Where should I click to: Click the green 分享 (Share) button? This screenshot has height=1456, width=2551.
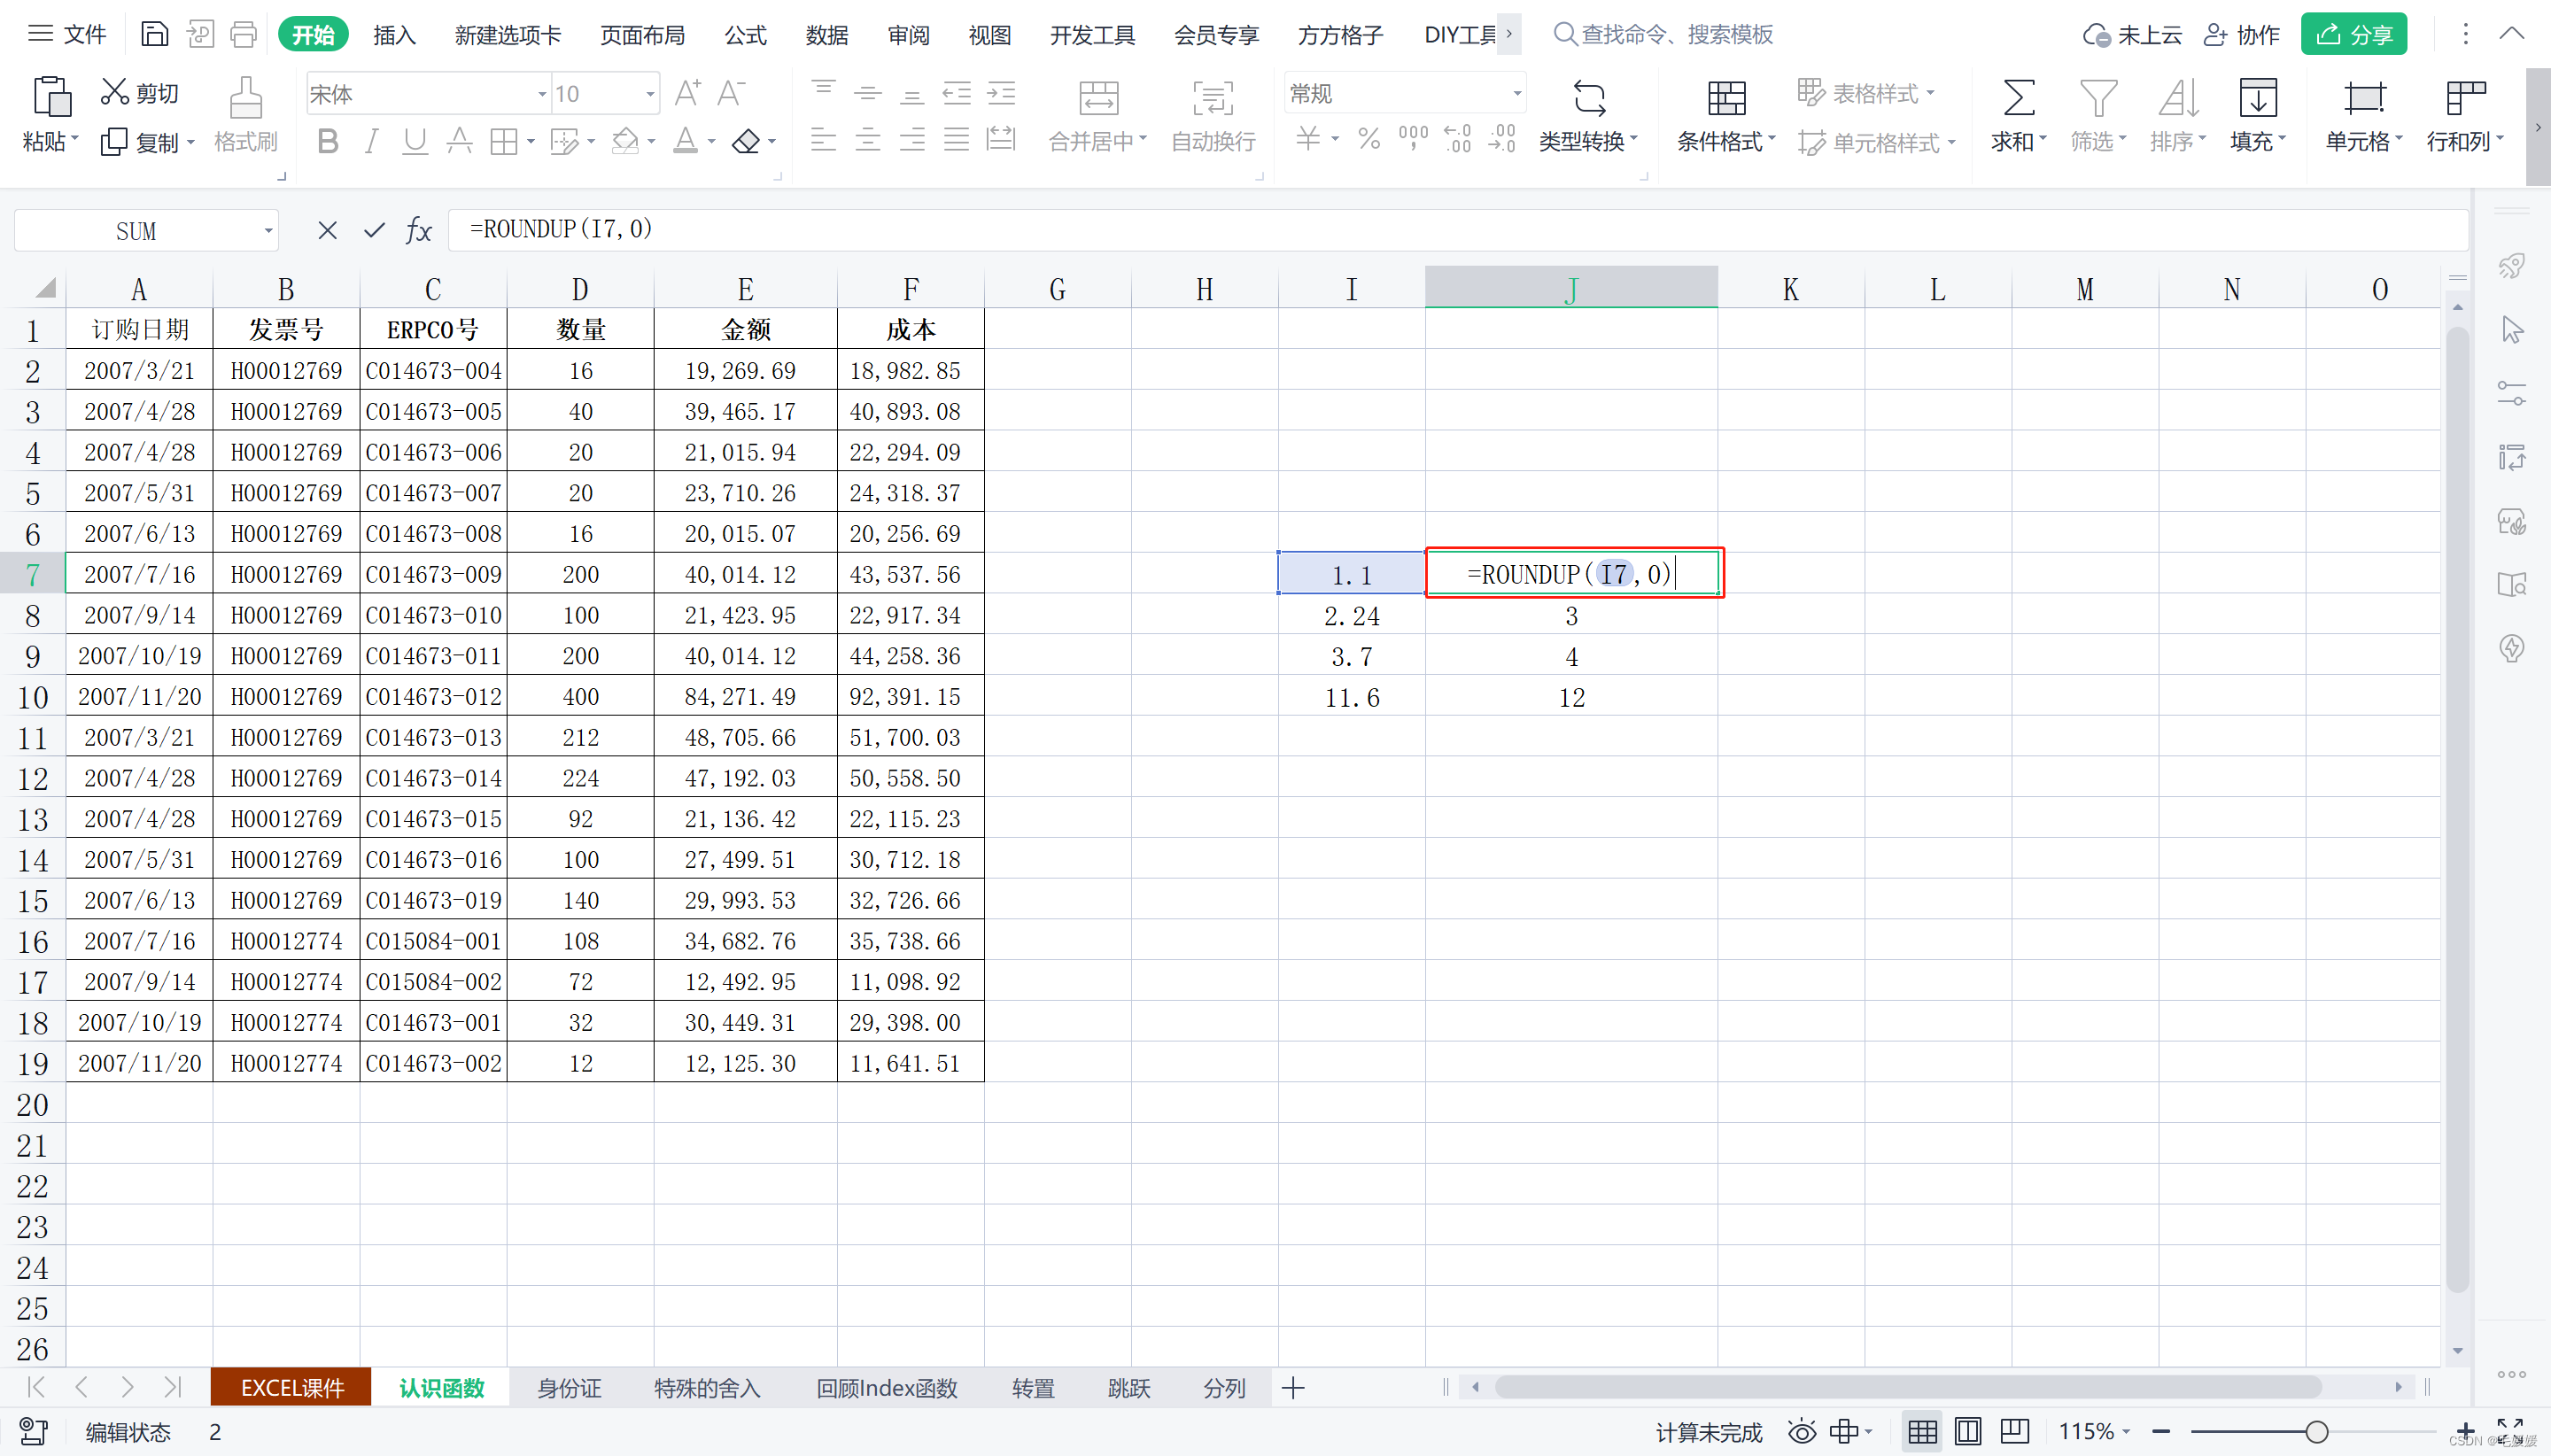2353,35
